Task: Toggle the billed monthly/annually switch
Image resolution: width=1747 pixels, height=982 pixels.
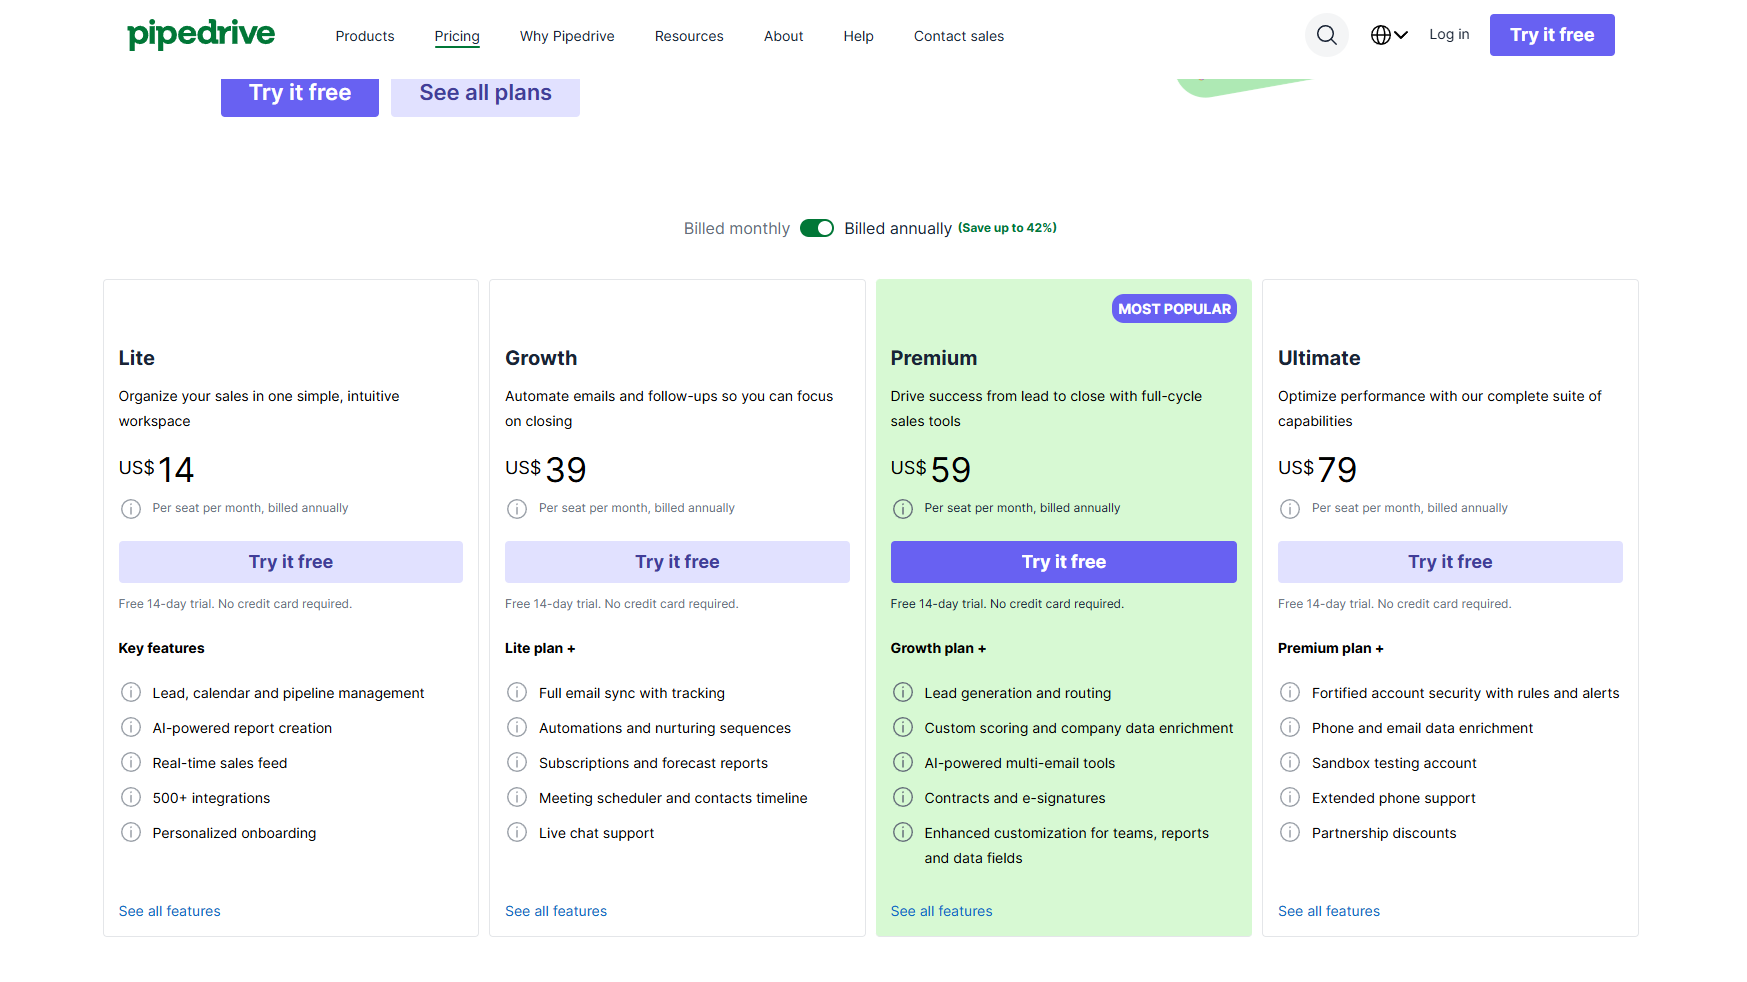Action: pos(817,228)
